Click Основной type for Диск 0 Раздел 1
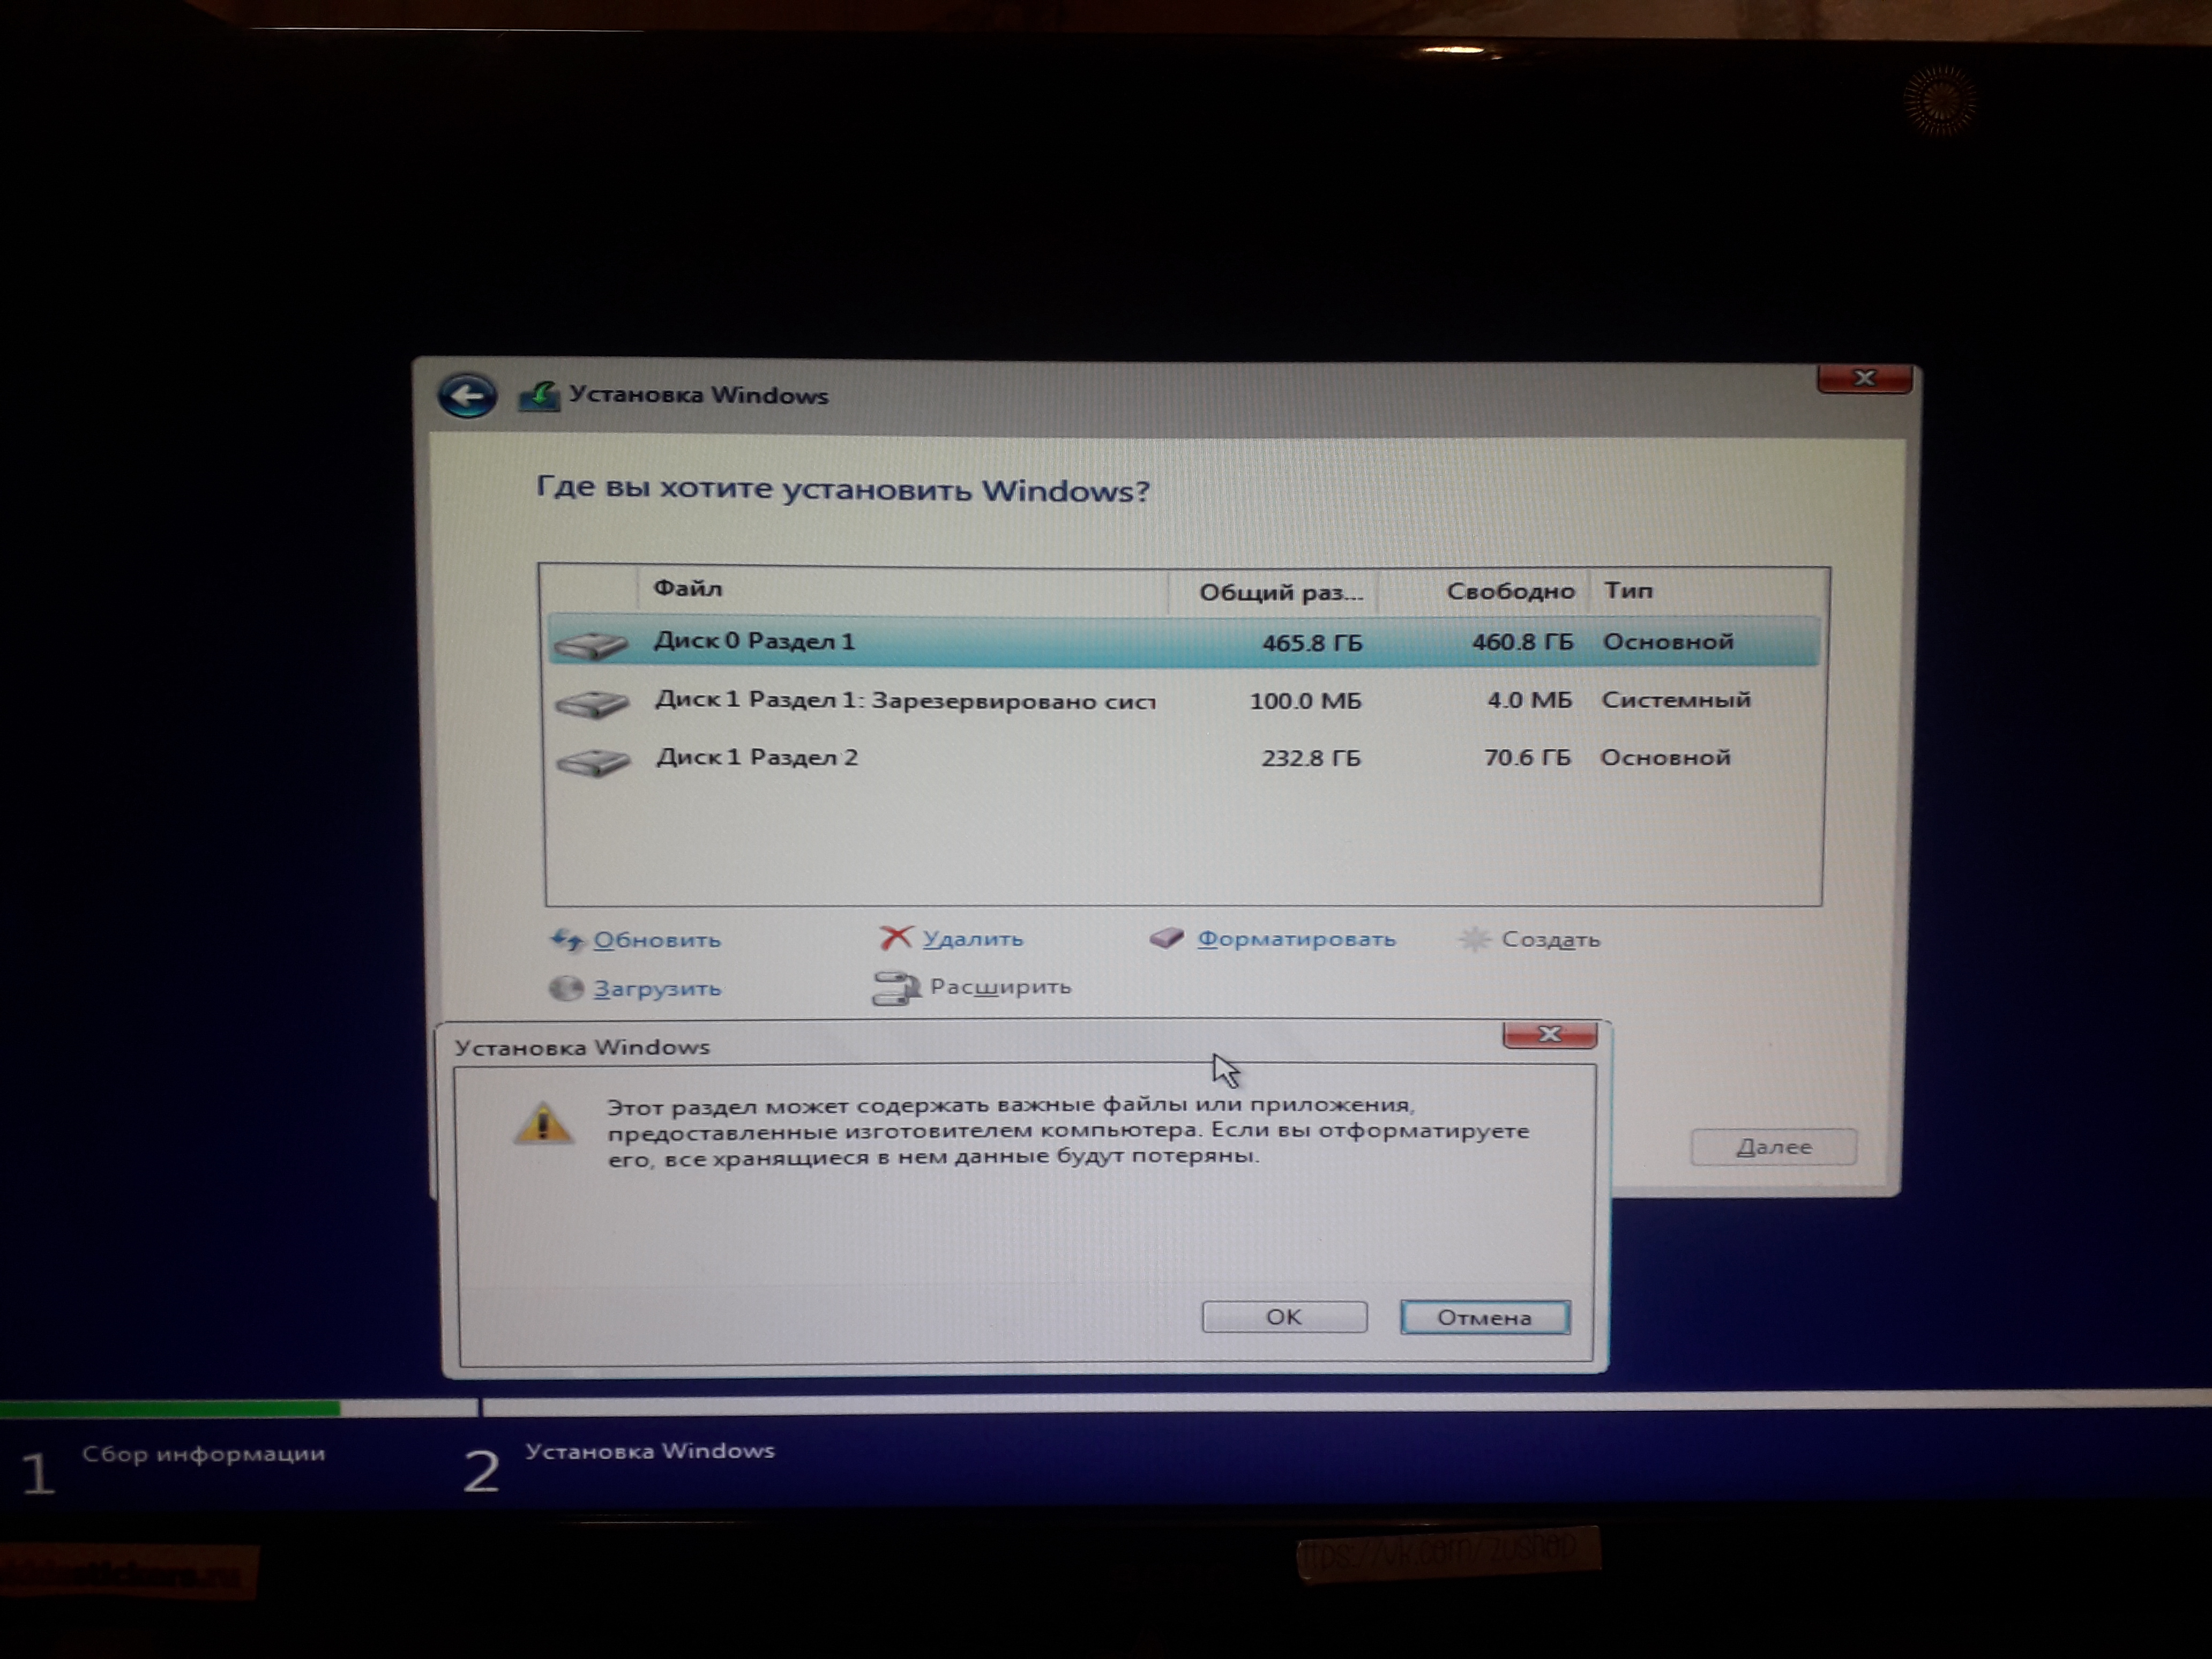Viewport: 2212px width, 1659px height. [x=1668, y=642]
